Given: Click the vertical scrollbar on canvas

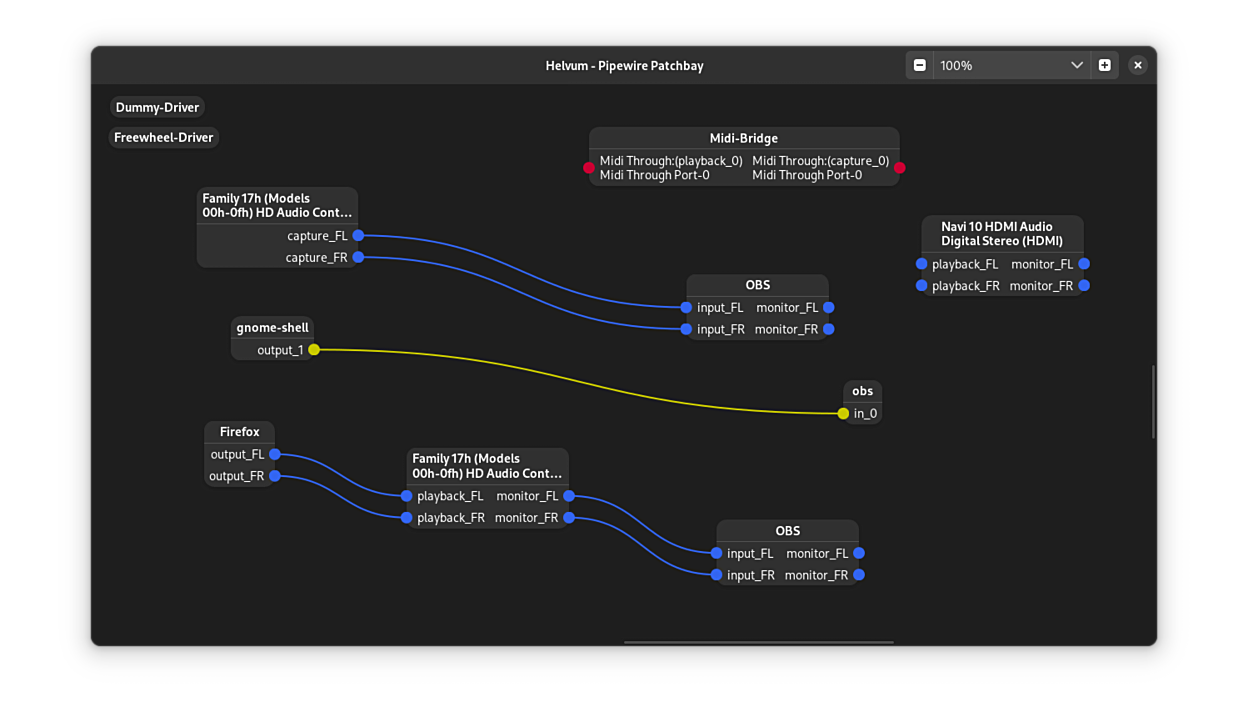Looking at the screenshot, I should [x=1153, y=401].
